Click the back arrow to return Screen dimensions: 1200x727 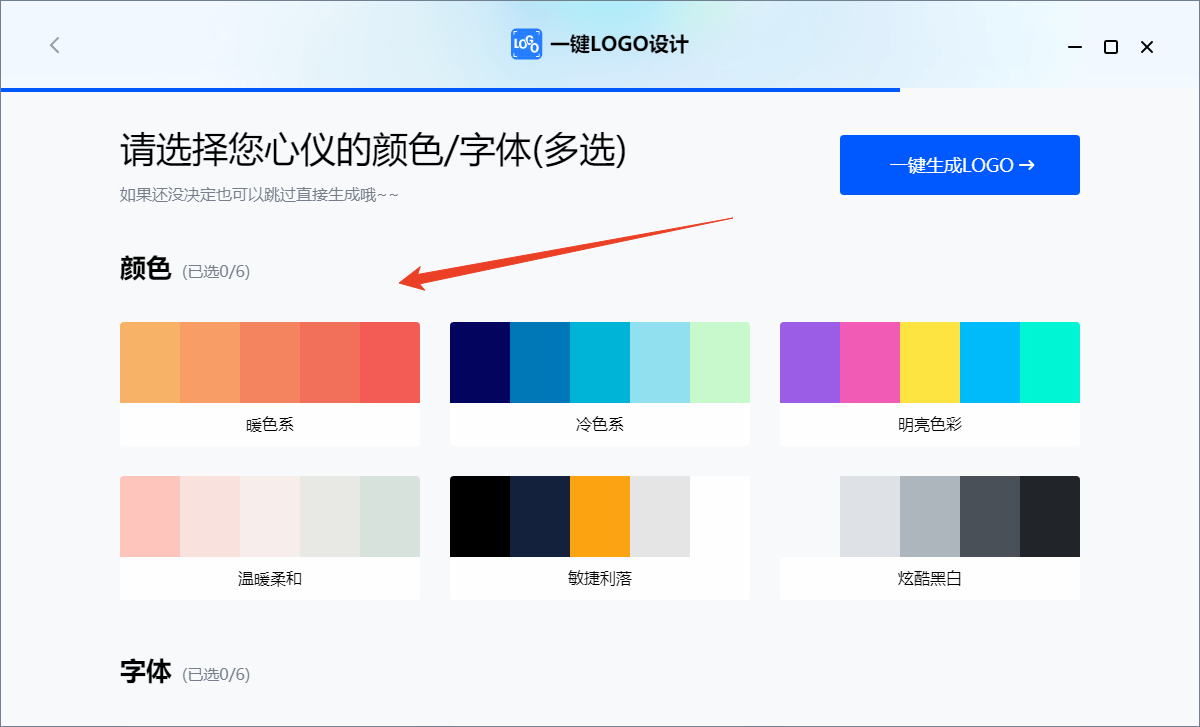[54, 45]
